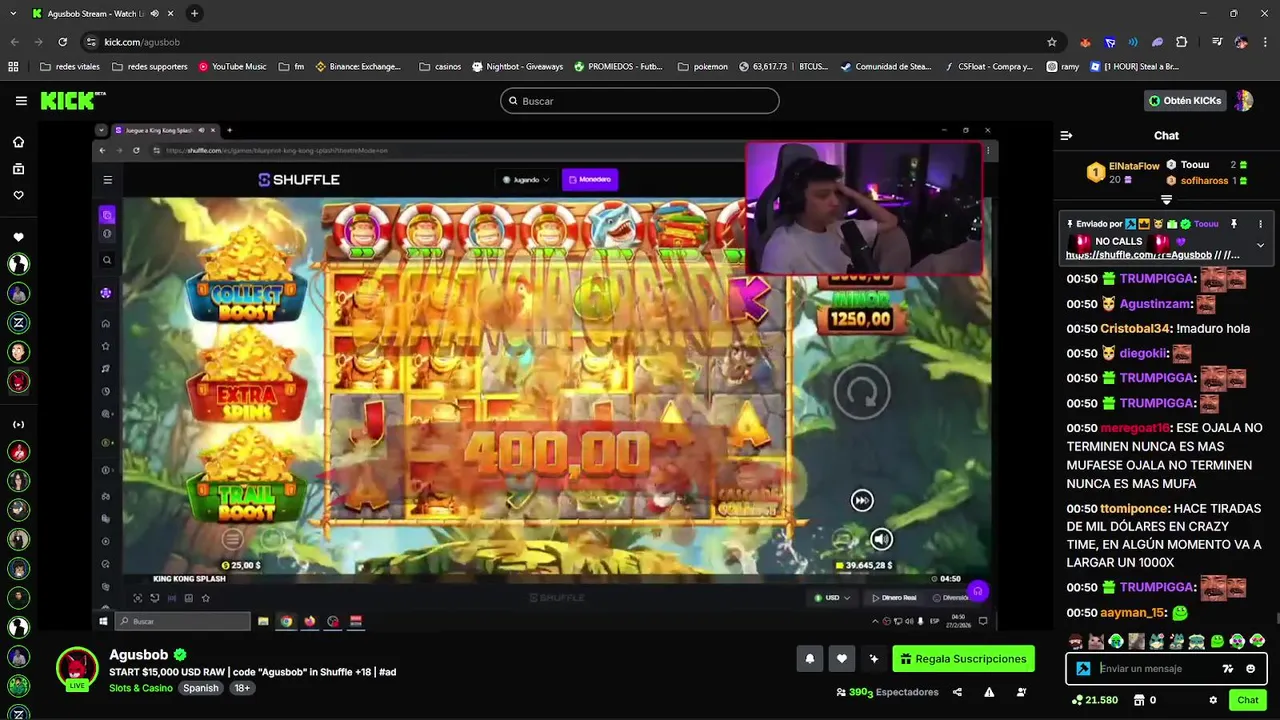Click the turbo fast-forward button in stream
1280x720 pixels.
[x=862, y=500]
